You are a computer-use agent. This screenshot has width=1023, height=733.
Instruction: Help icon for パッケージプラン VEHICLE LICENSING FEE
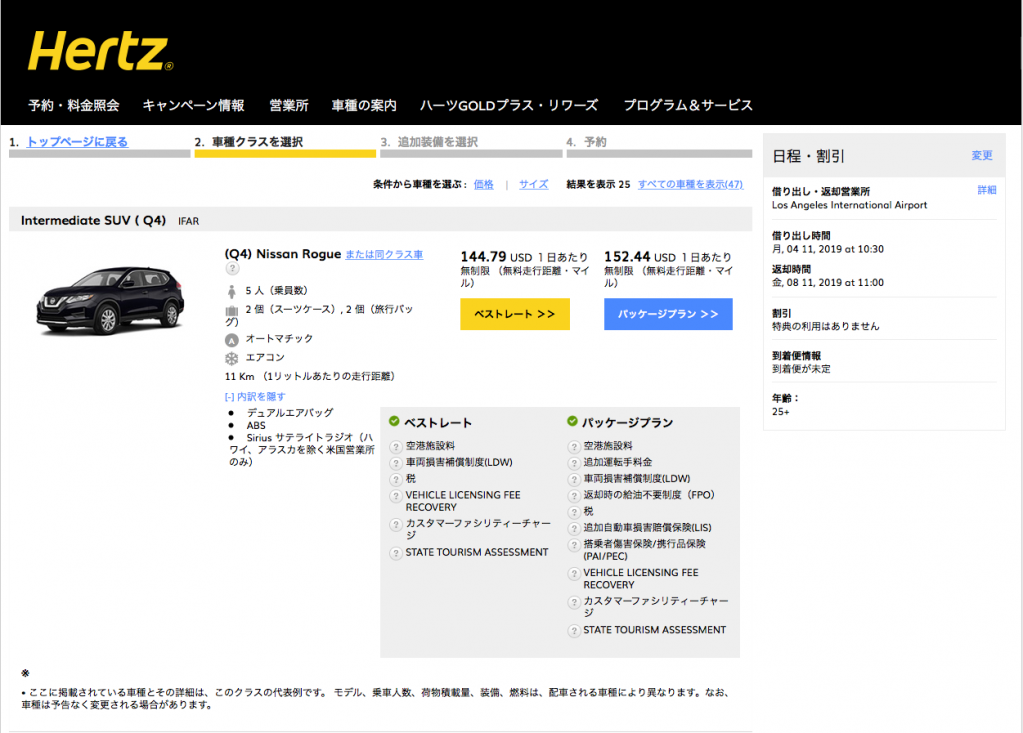click(573, 573)
